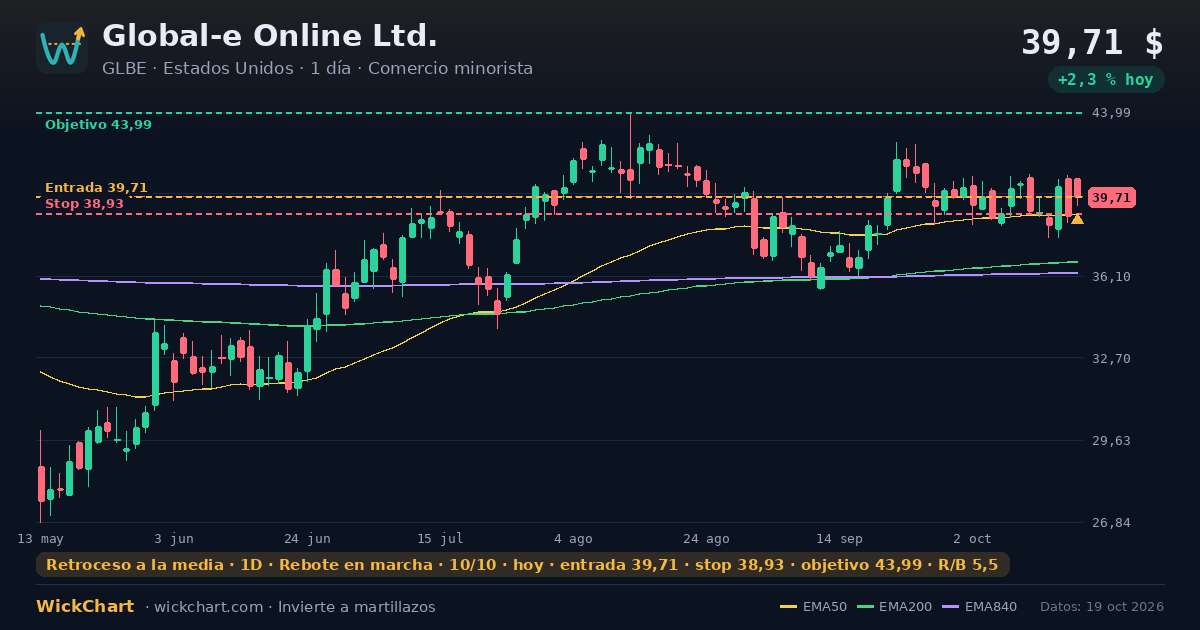
Task: Click the WickChart brand name in footer
Action: pos(85,607)
